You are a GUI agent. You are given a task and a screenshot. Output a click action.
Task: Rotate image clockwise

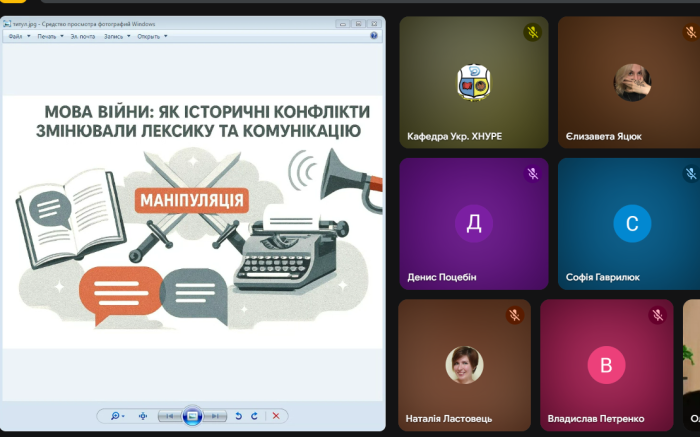254,415
